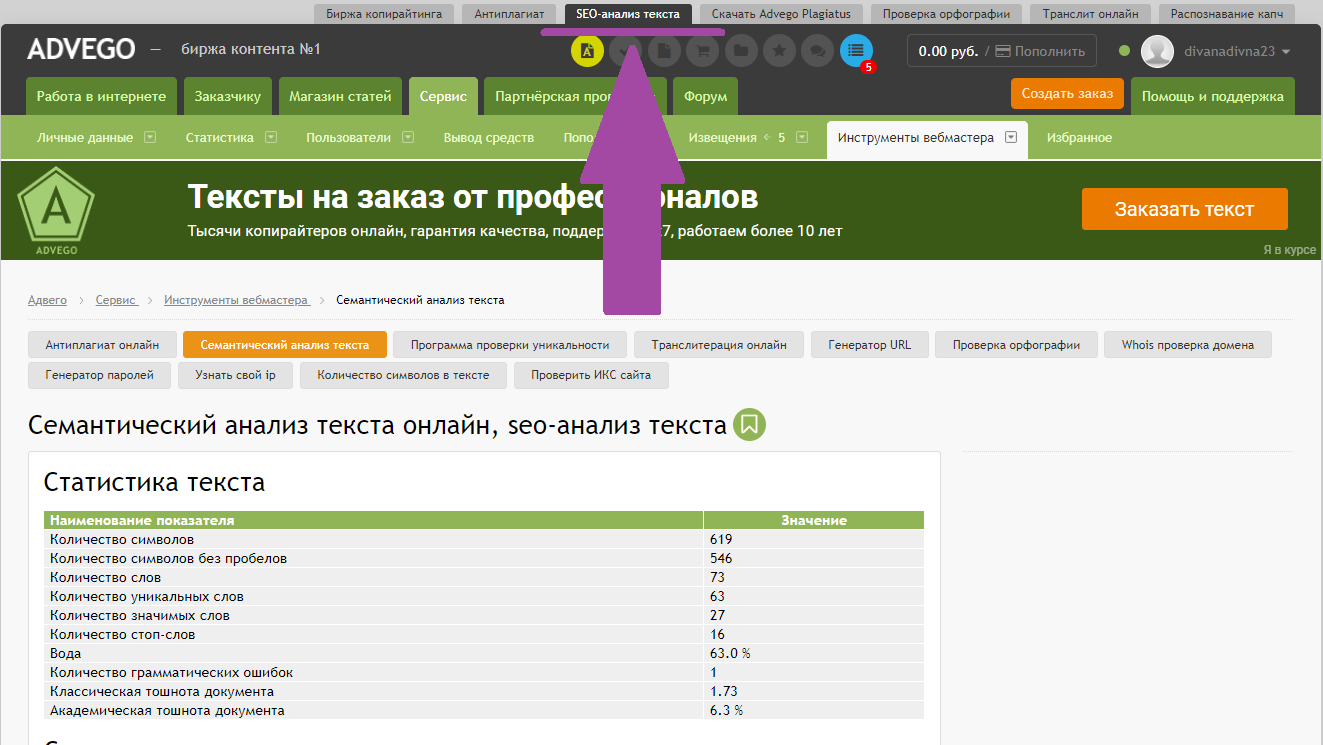Click the ADVEGO logo in header

pyautogui.click(x=81, y=49)
